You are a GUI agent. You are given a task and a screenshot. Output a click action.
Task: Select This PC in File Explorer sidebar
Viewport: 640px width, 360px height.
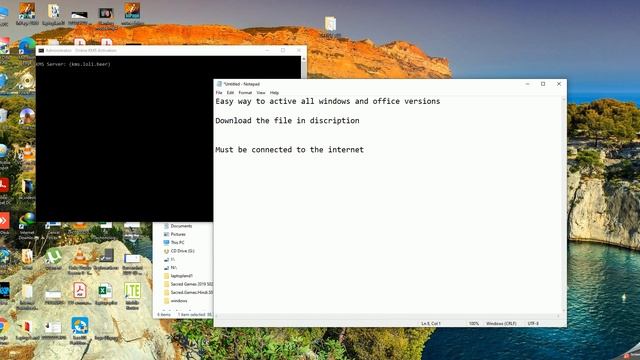(177, 242)
